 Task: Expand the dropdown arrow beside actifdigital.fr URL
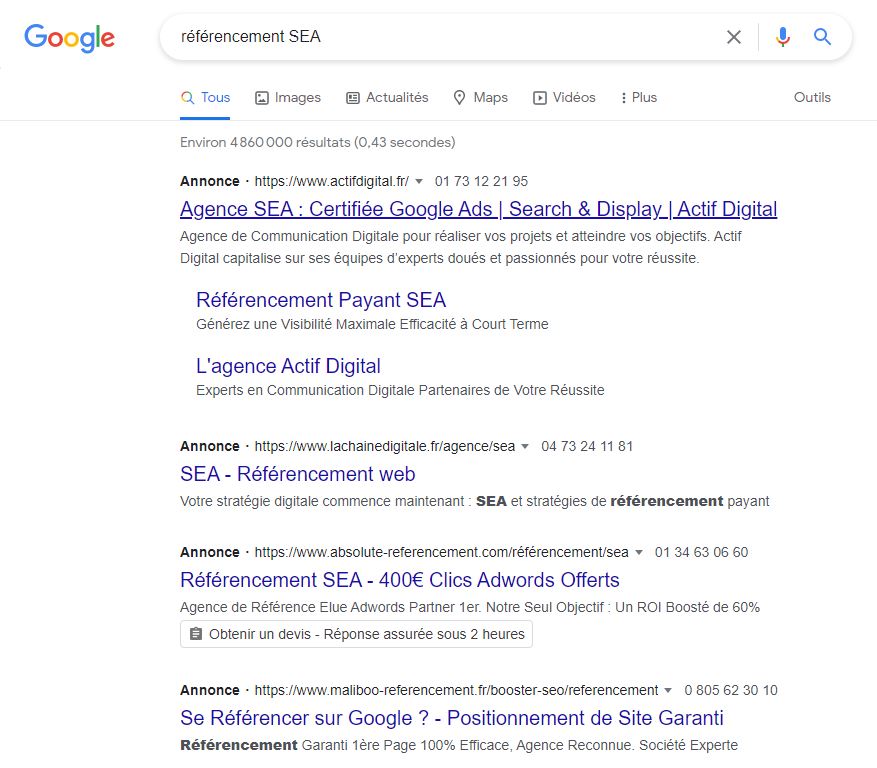419,182
